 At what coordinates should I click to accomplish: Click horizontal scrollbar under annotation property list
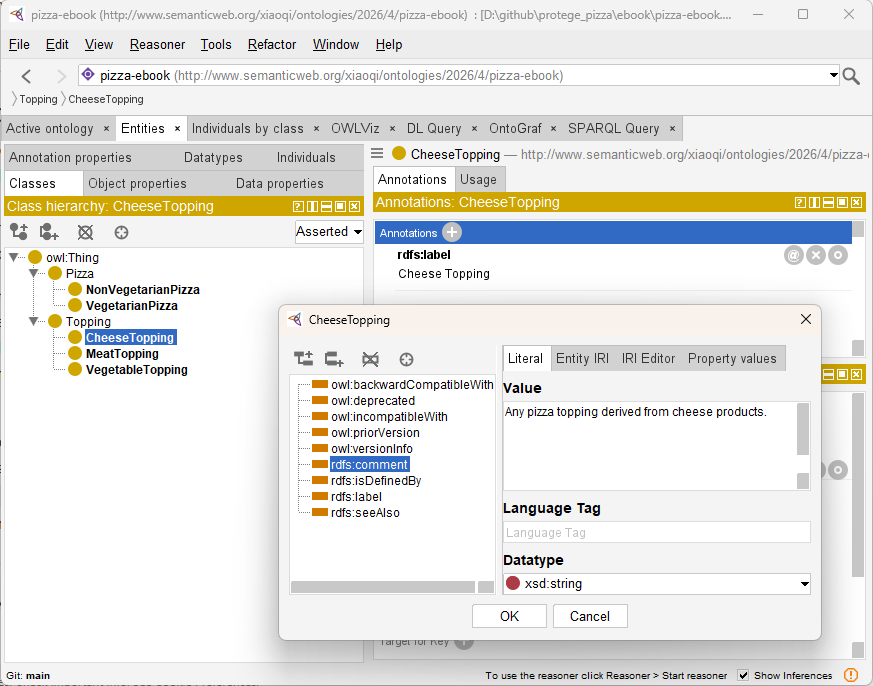click(x=383, y=587)
